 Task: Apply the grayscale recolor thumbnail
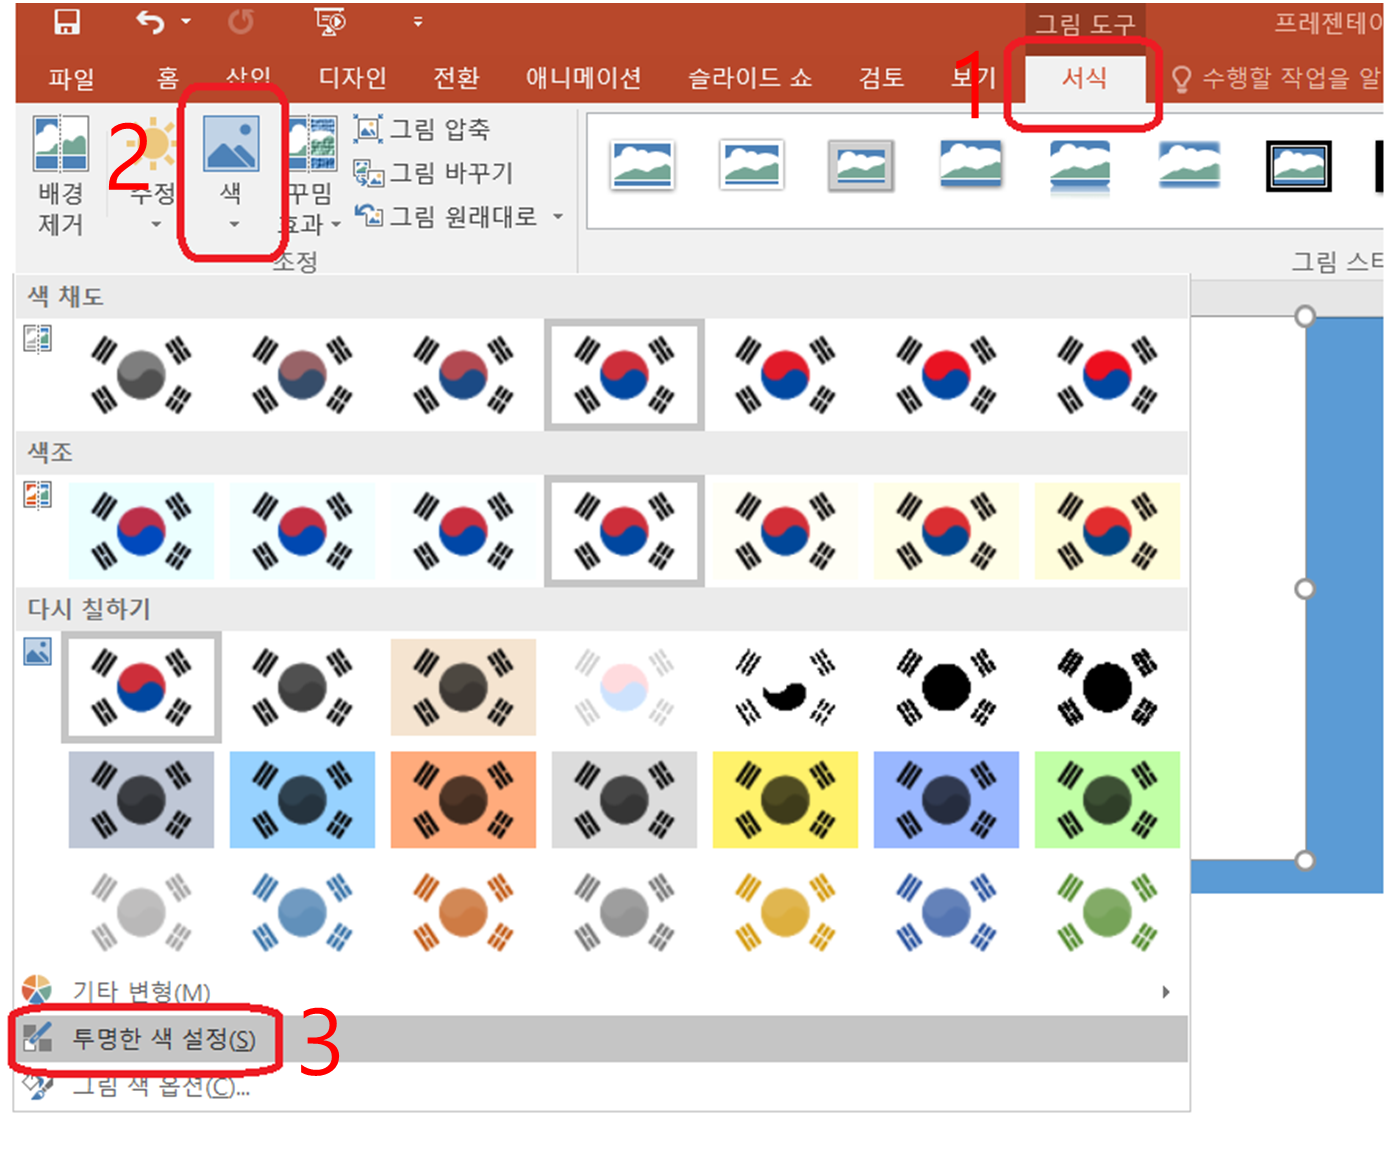point(302,687)
